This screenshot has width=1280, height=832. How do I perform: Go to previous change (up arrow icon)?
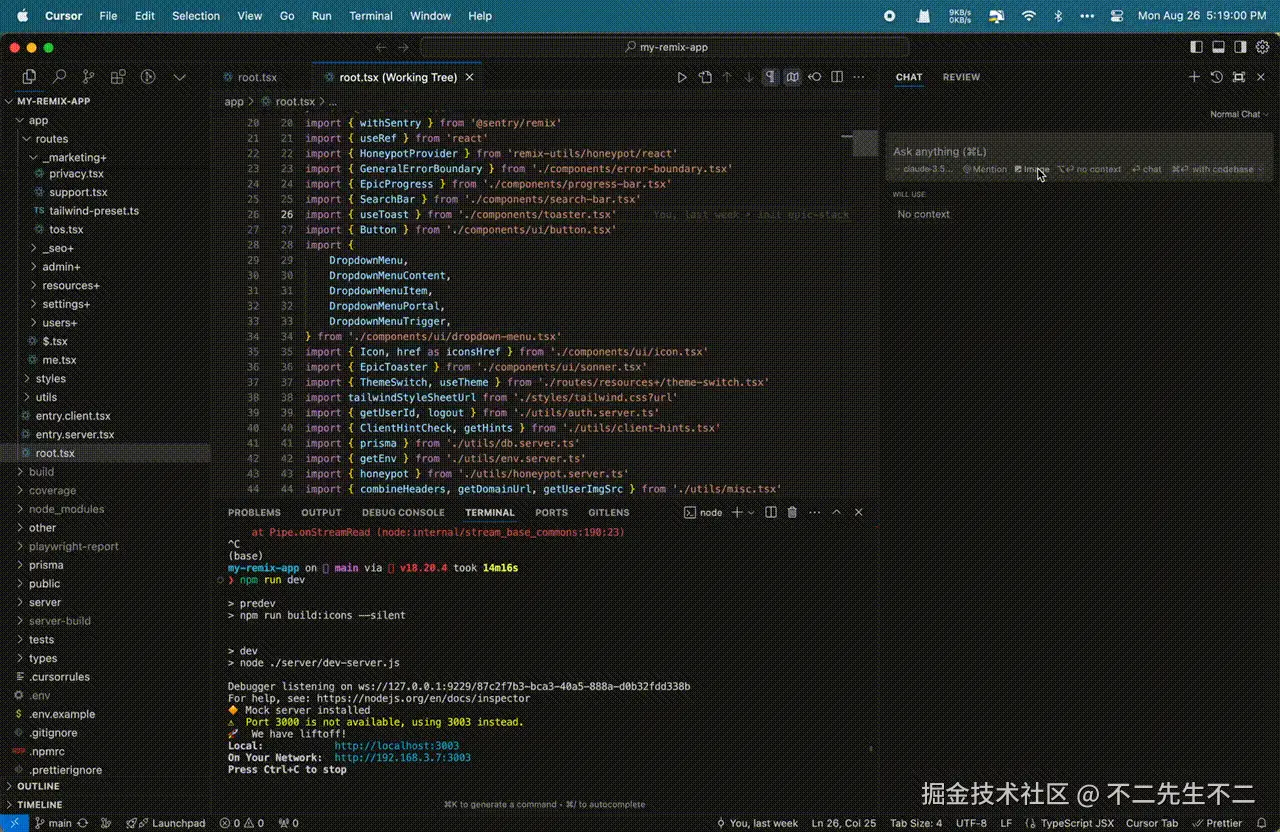point(727,77)
